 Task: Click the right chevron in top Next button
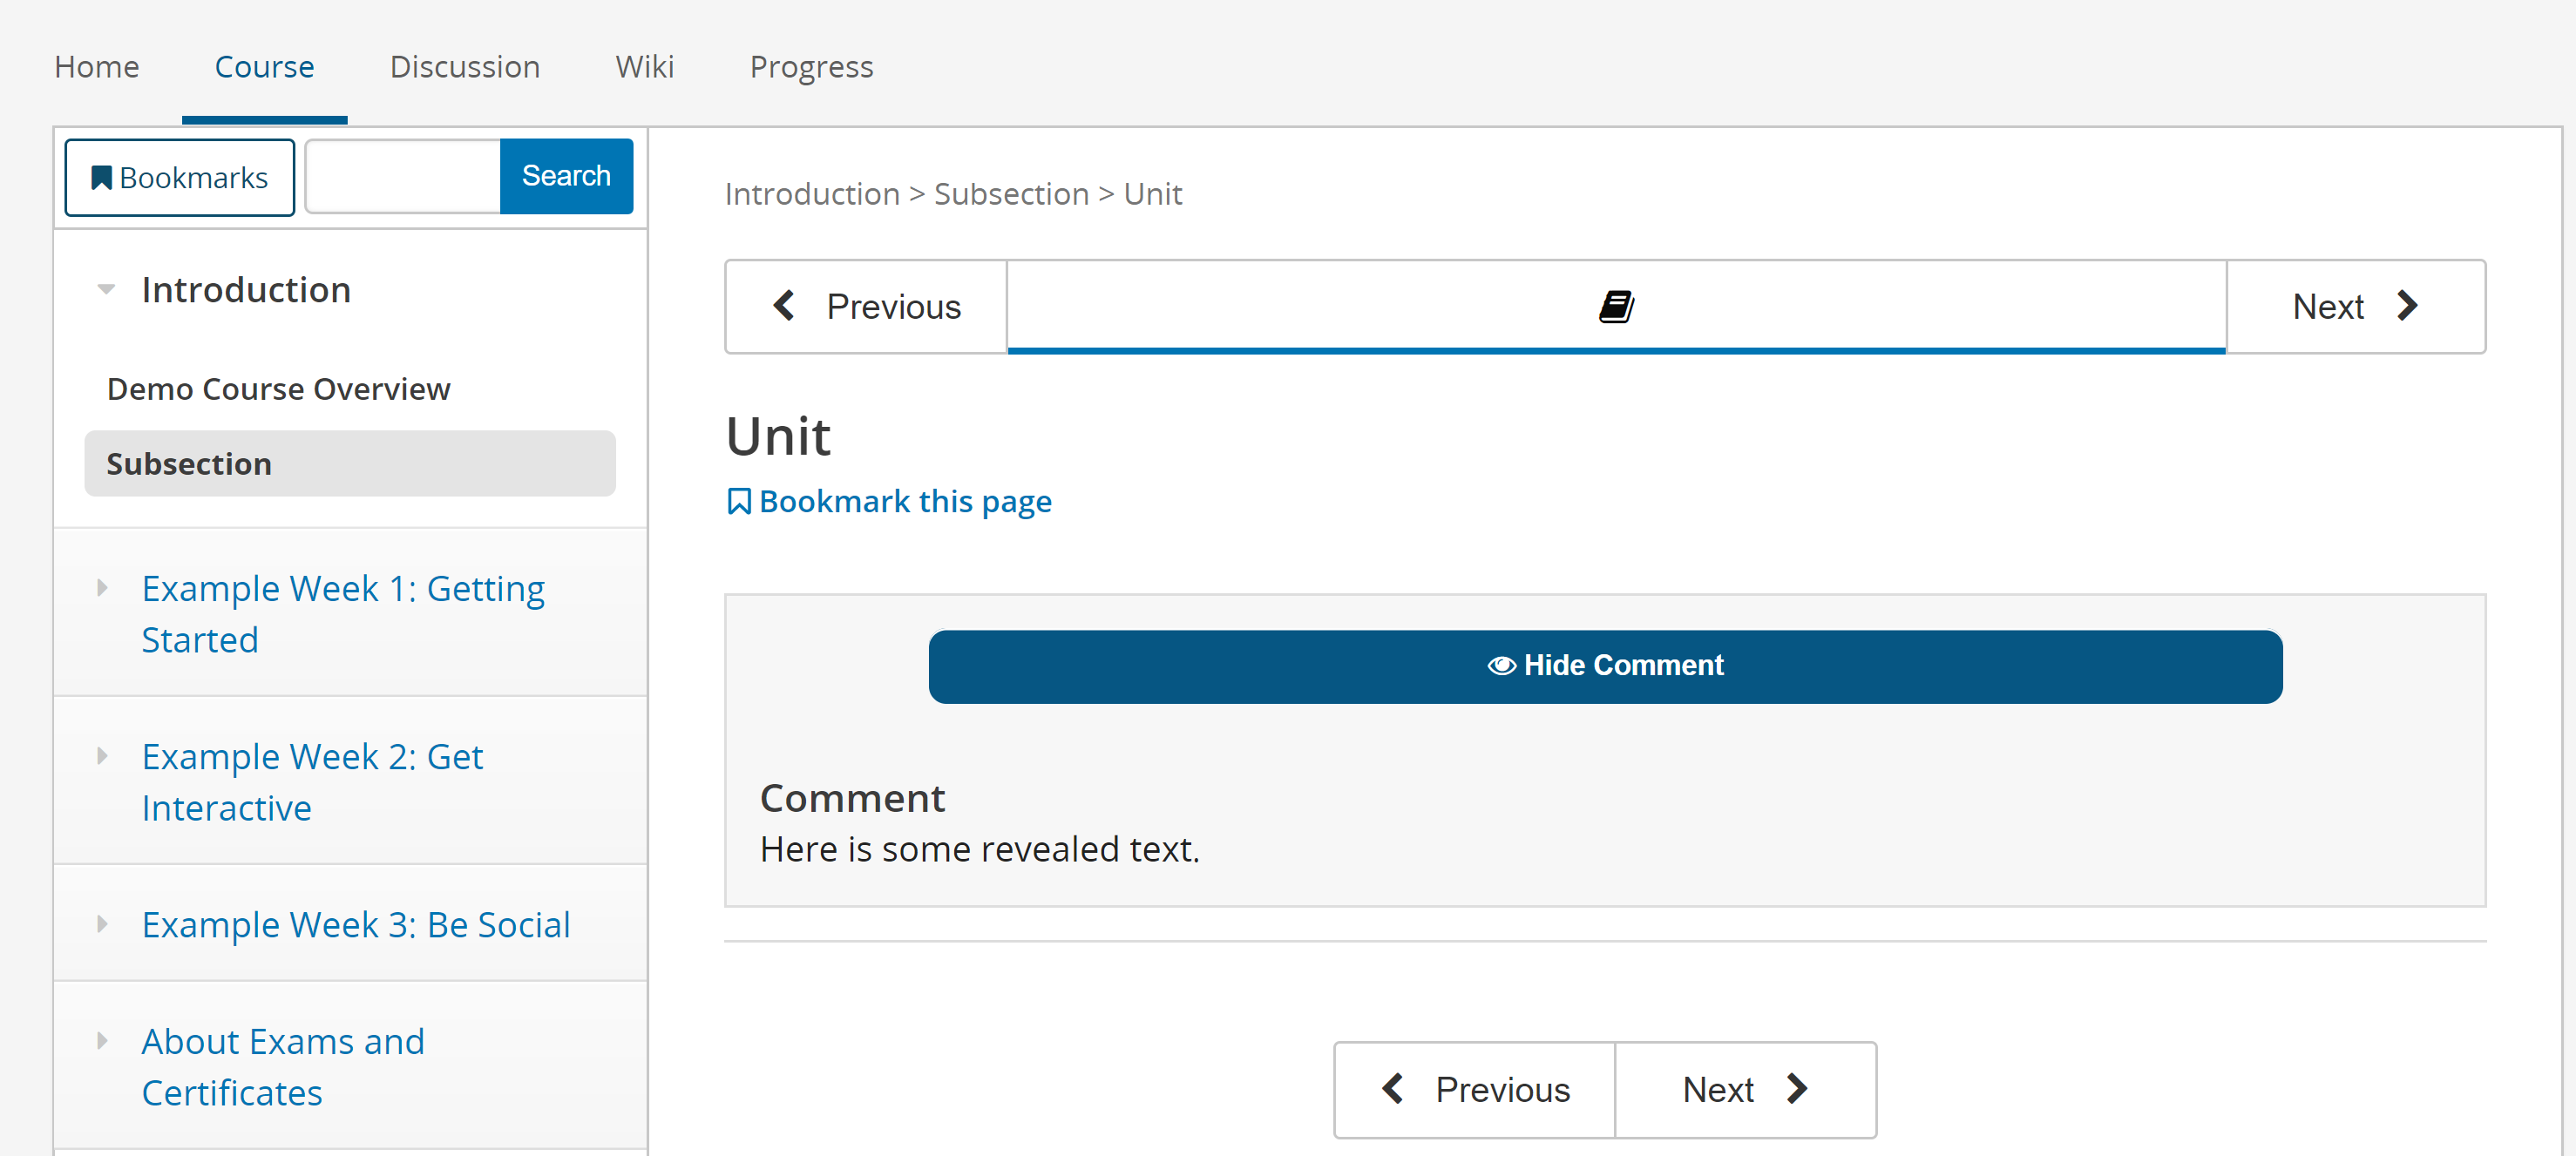pyautogui.click(x=2408, y=305)
